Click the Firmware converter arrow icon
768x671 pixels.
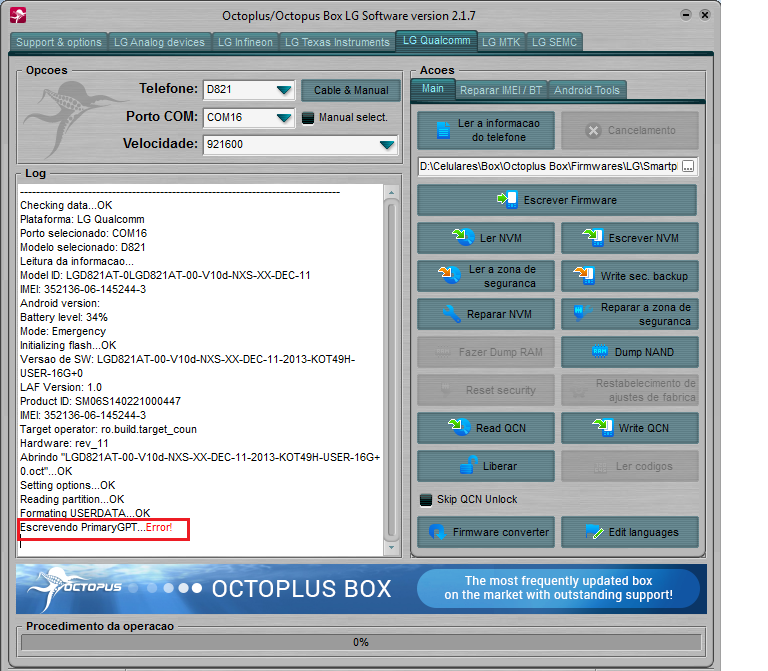436,532
